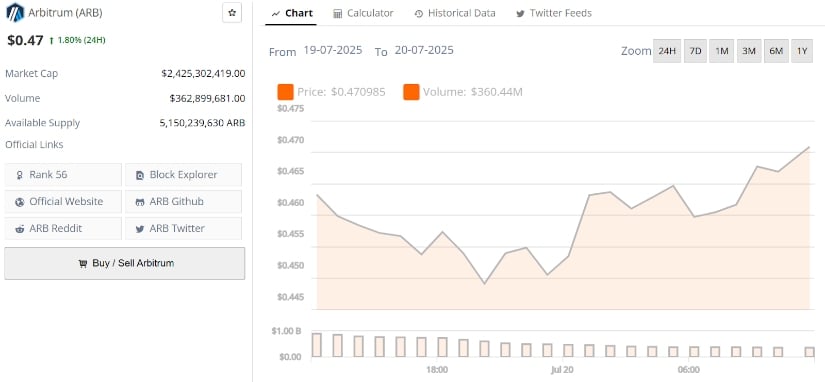Visit the Official Website link
The width and height of the screenshot is (825, 382).
click(x=63, y=202)
